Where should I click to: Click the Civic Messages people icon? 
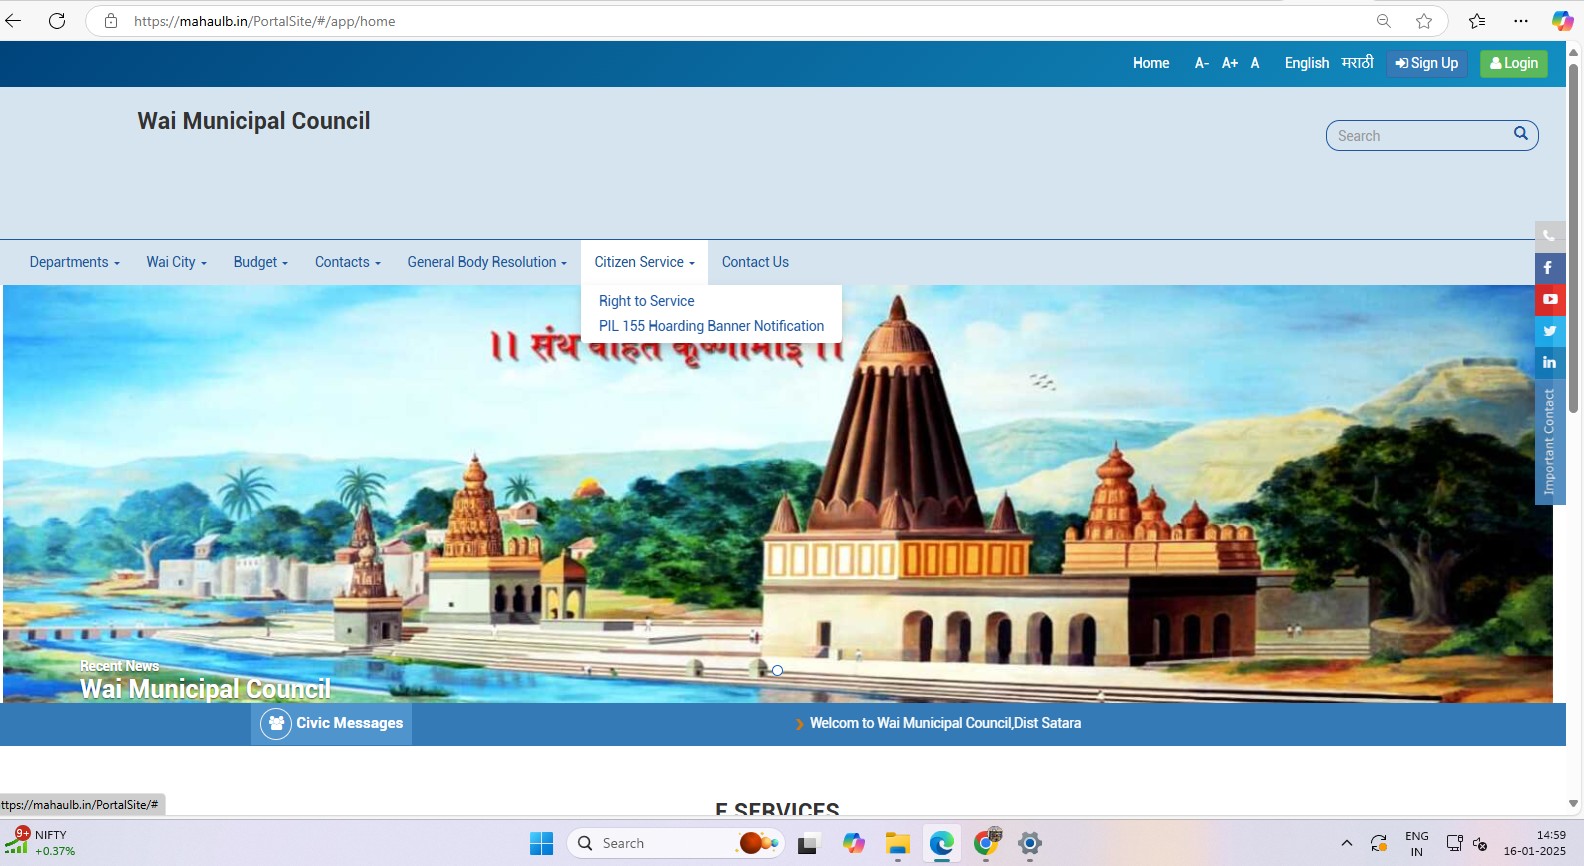276,723
